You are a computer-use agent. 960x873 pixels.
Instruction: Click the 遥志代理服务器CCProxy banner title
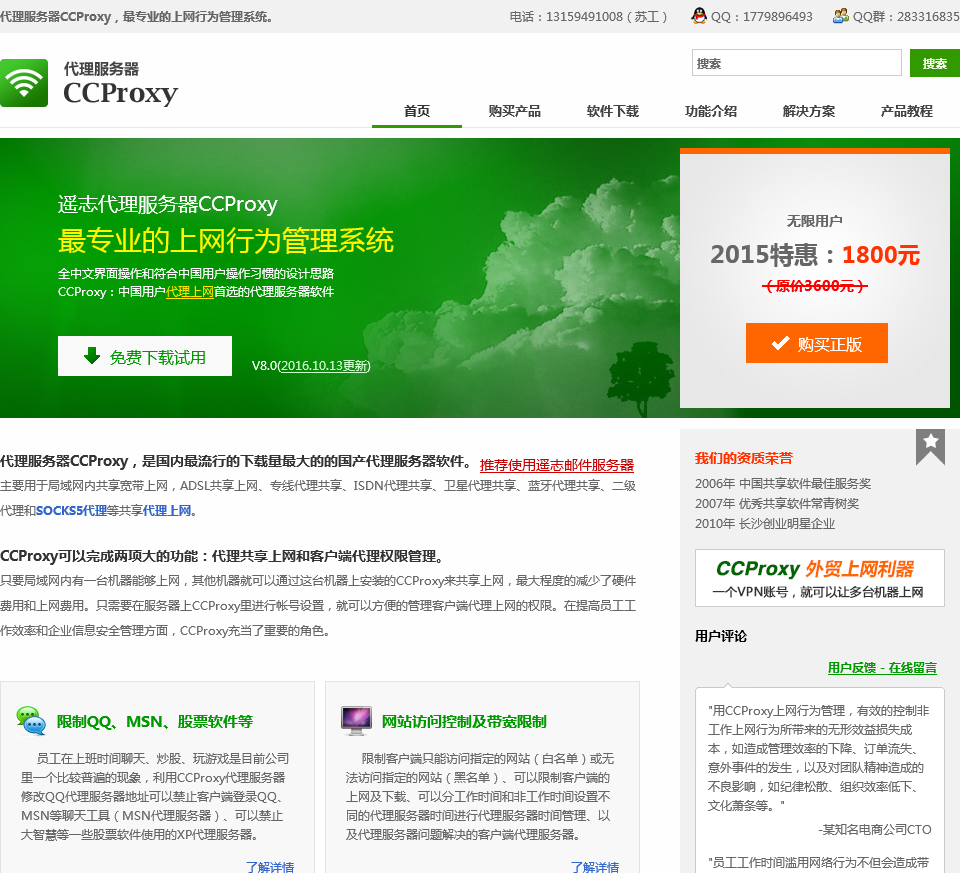click(x=168, y=204)
